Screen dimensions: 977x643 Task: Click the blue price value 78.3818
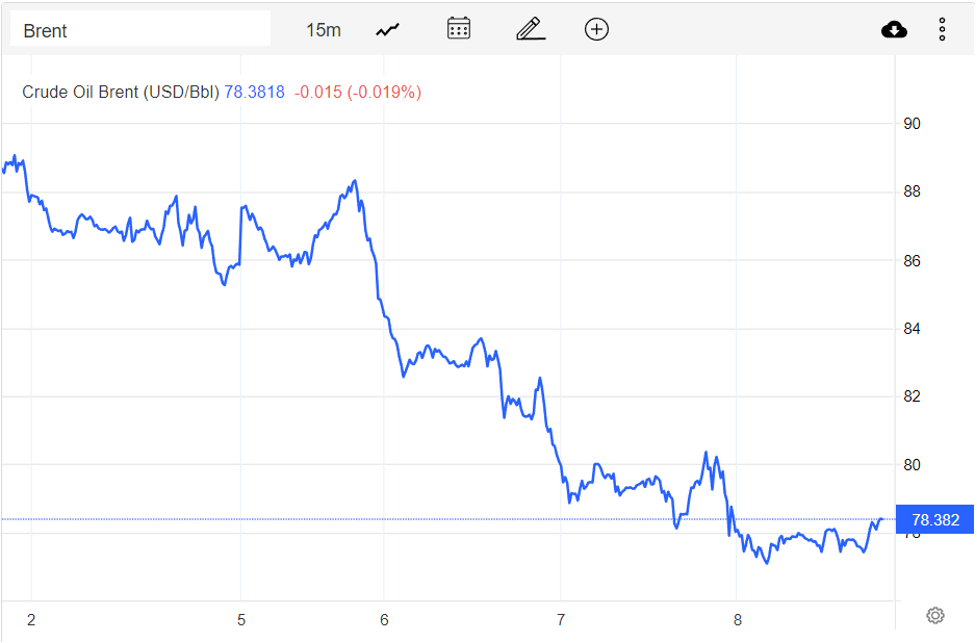coord(257,91)
